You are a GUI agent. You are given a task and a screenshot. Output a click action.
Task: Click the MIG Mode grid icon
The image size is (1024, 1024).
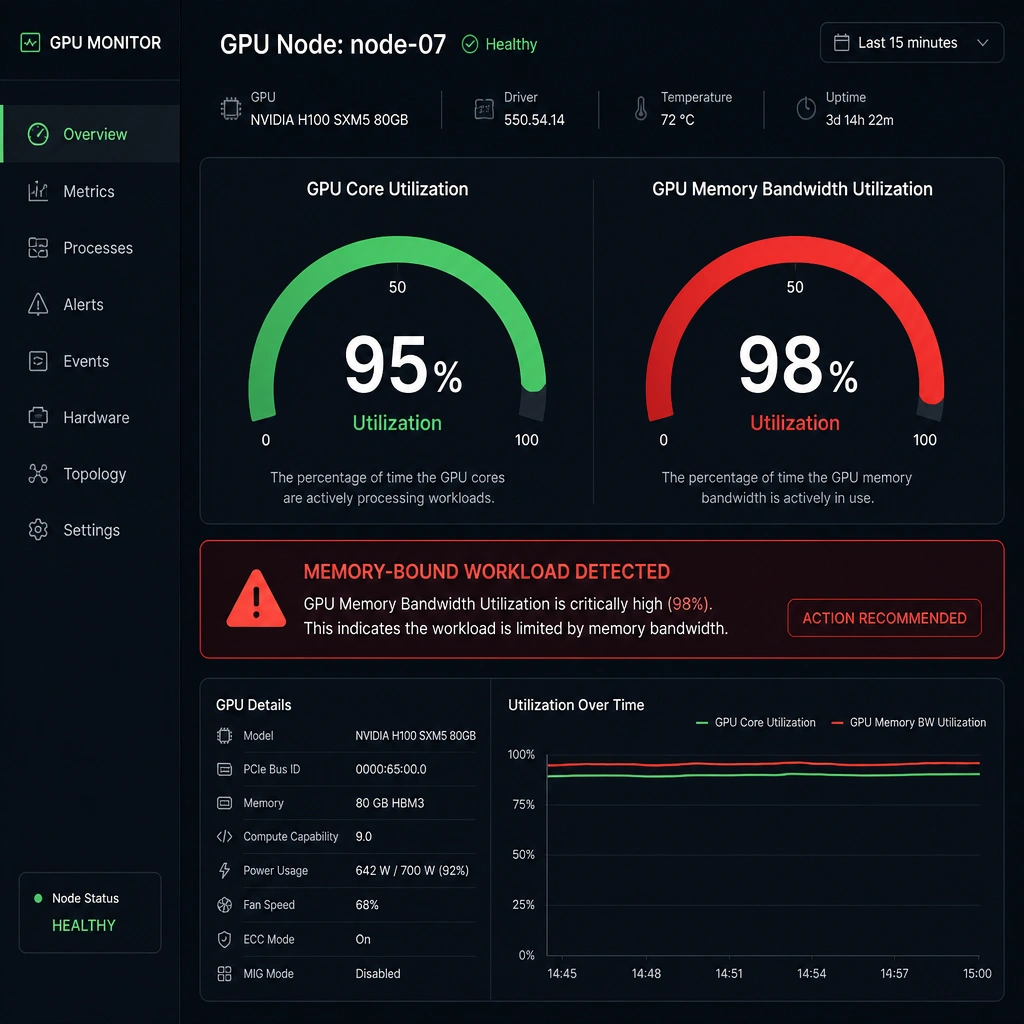coord(224,974)
